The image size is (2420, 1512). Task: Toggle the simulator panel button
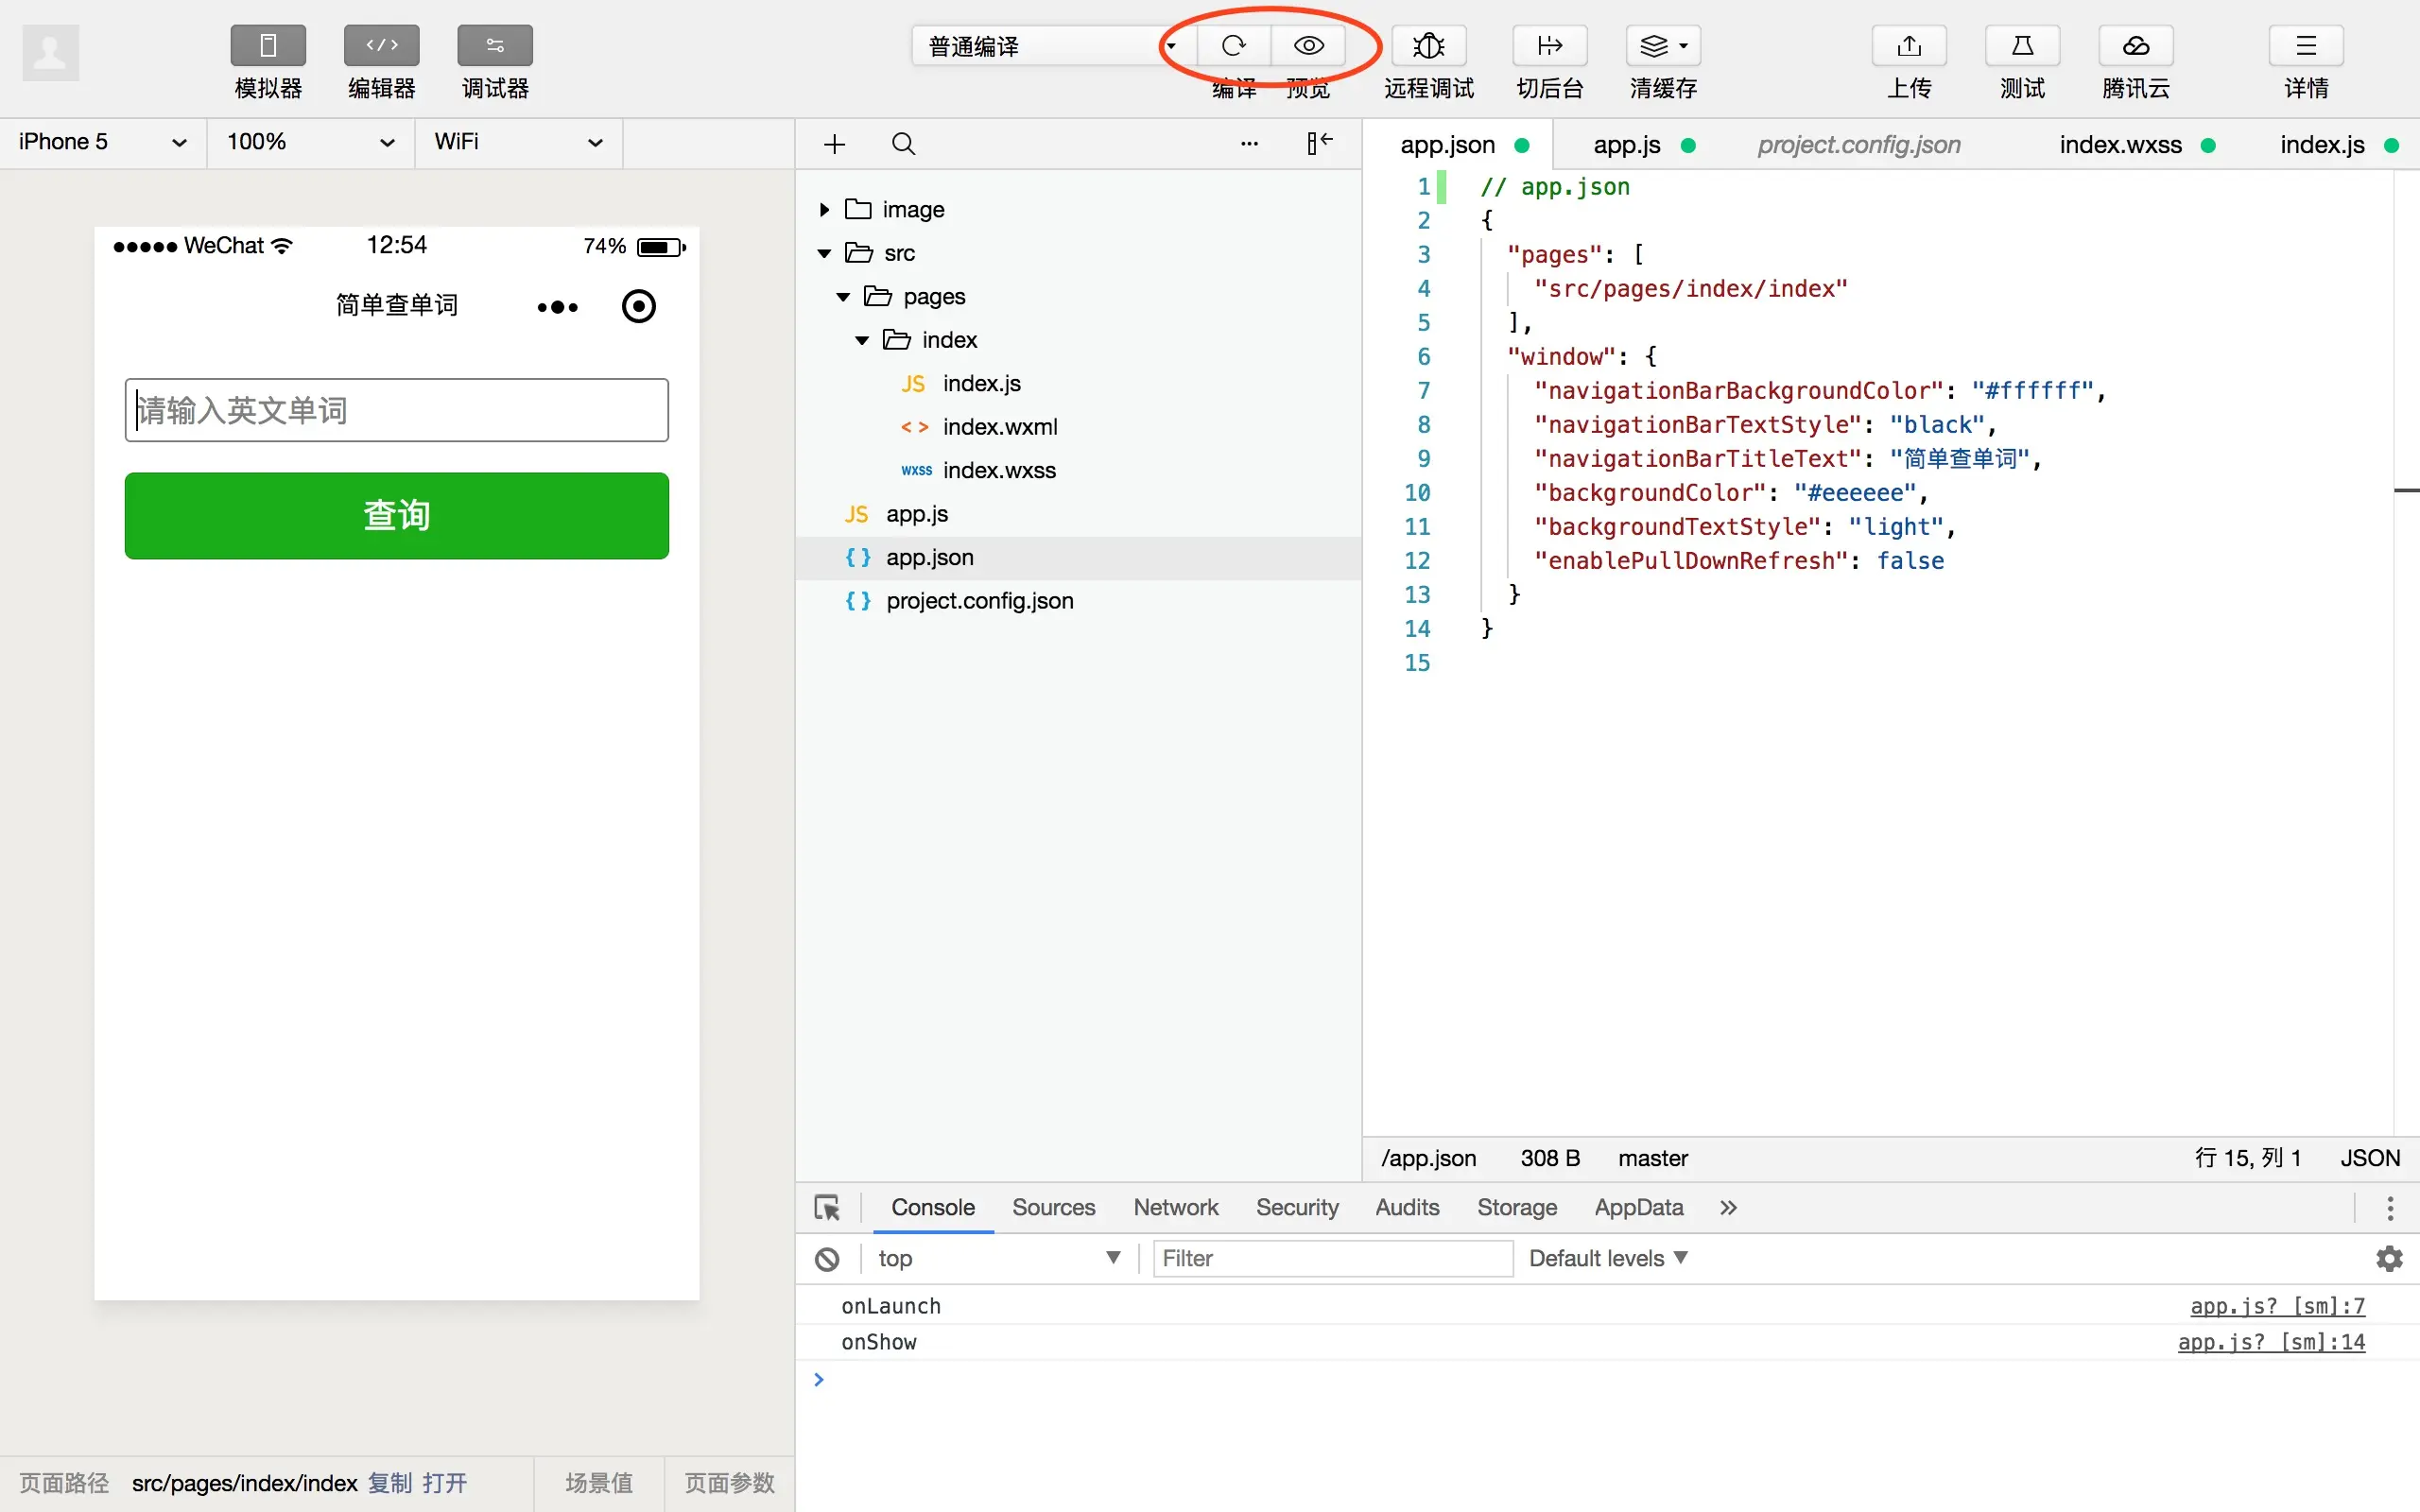[268, 46]
